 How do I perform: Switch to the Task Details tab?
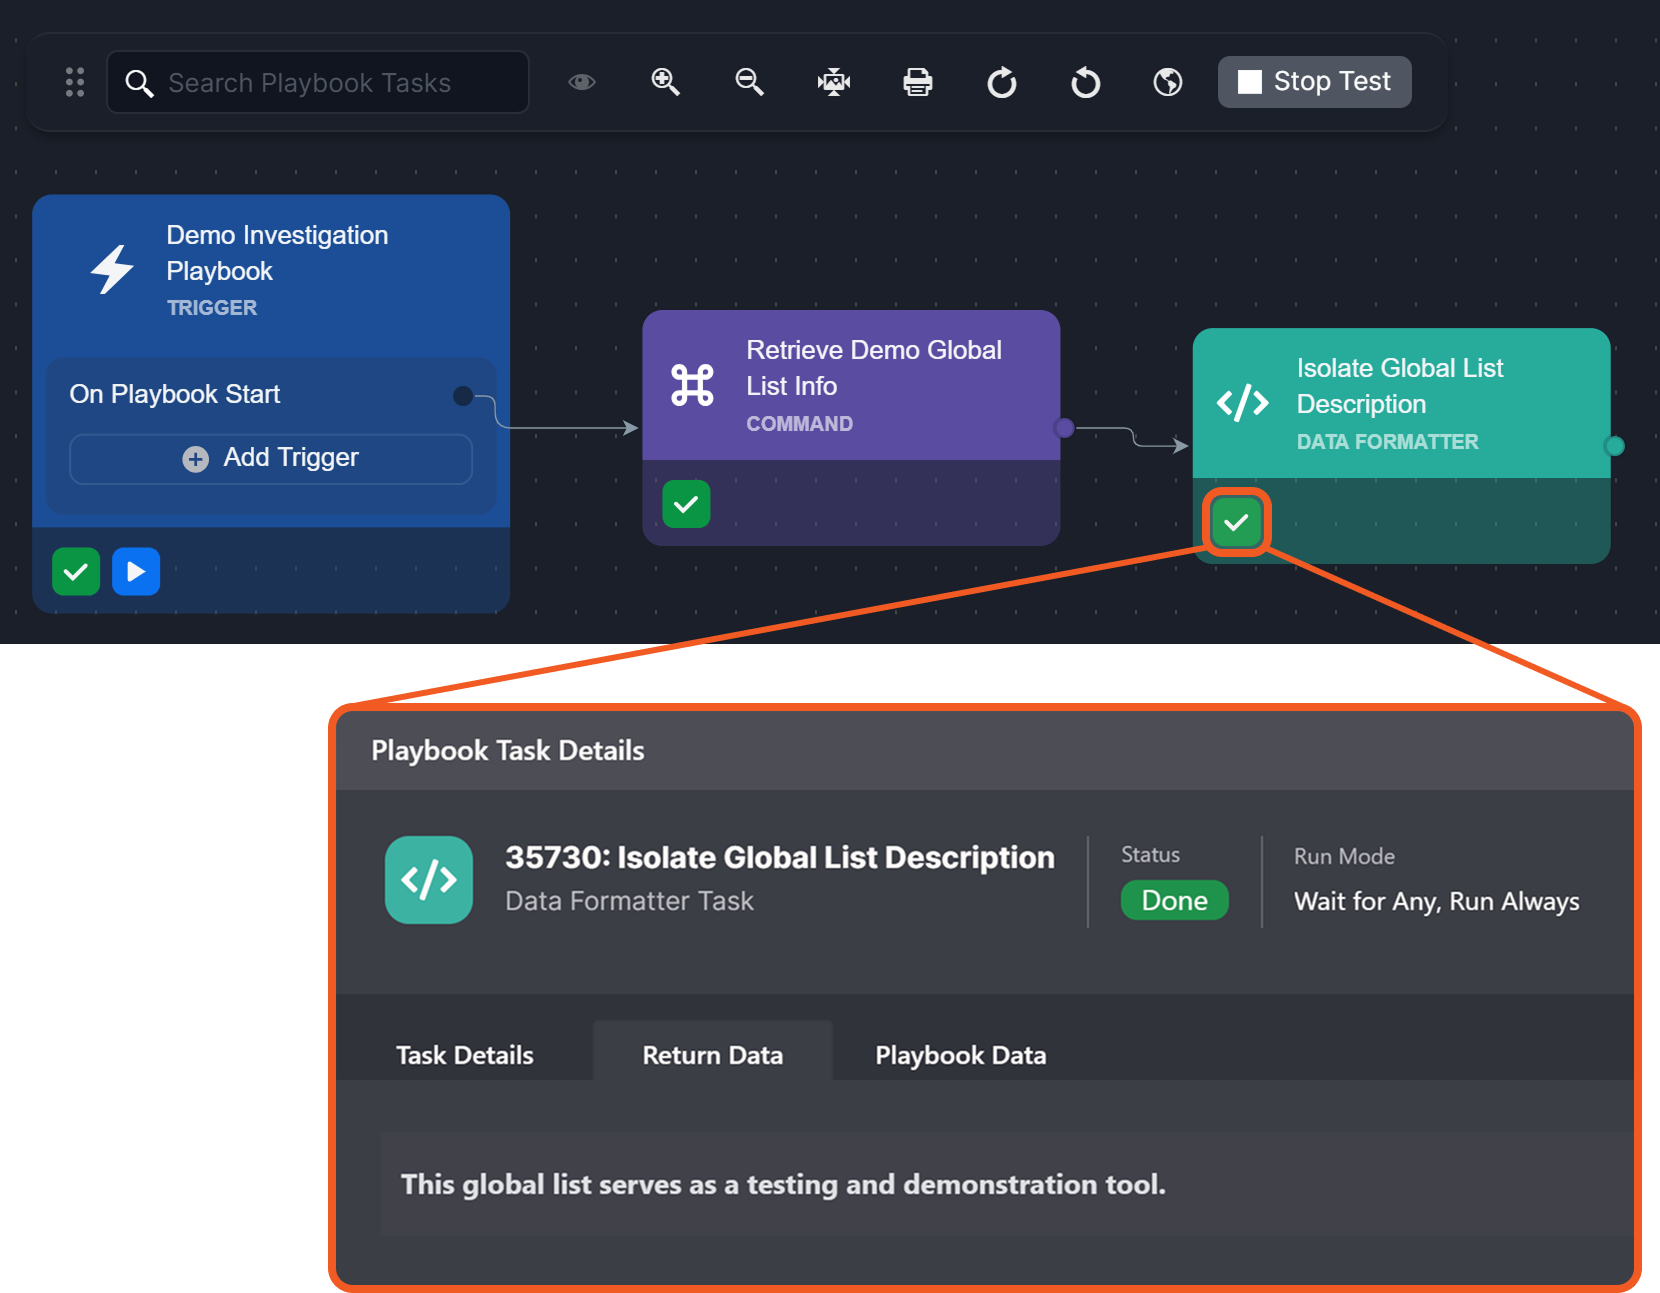(x=464, y=1055)
